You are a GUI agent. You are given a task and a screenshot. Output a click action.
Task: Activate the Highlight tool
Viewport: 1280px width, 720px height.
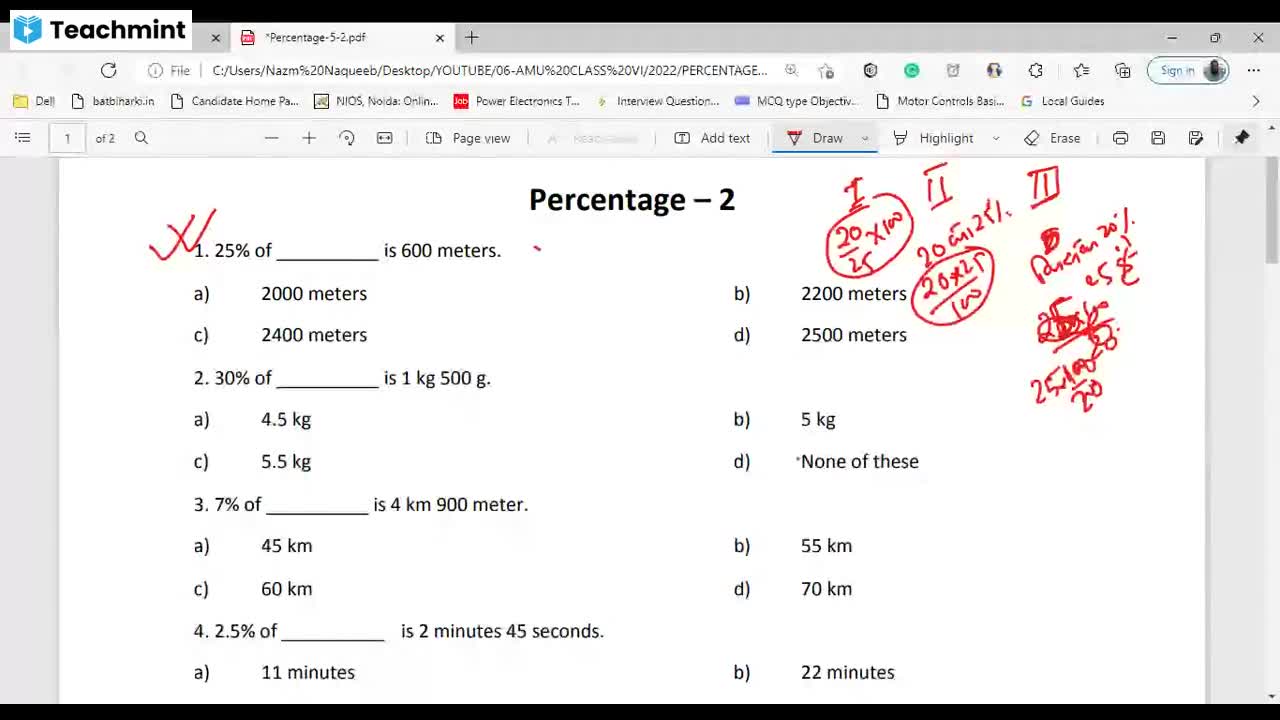[x=933, y=138]
